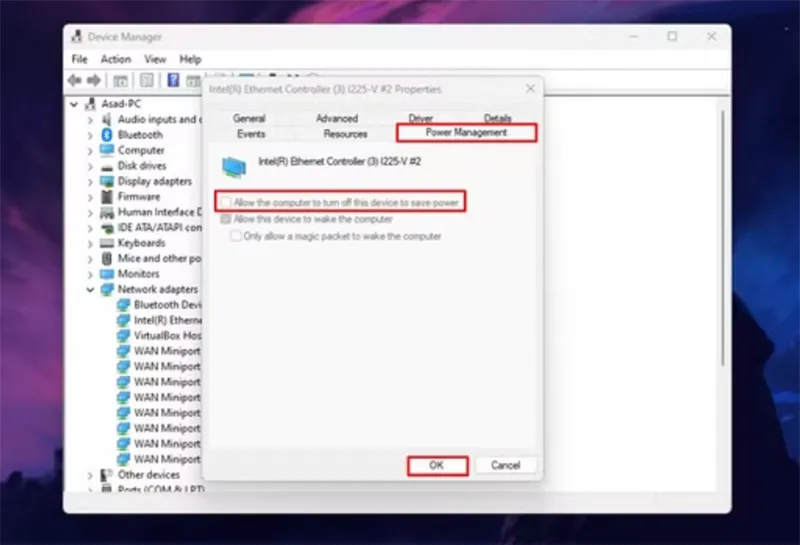Select the Bluetooth category icon
The height and width of the screenshot is (545, 800).
(x=107, y=135)
